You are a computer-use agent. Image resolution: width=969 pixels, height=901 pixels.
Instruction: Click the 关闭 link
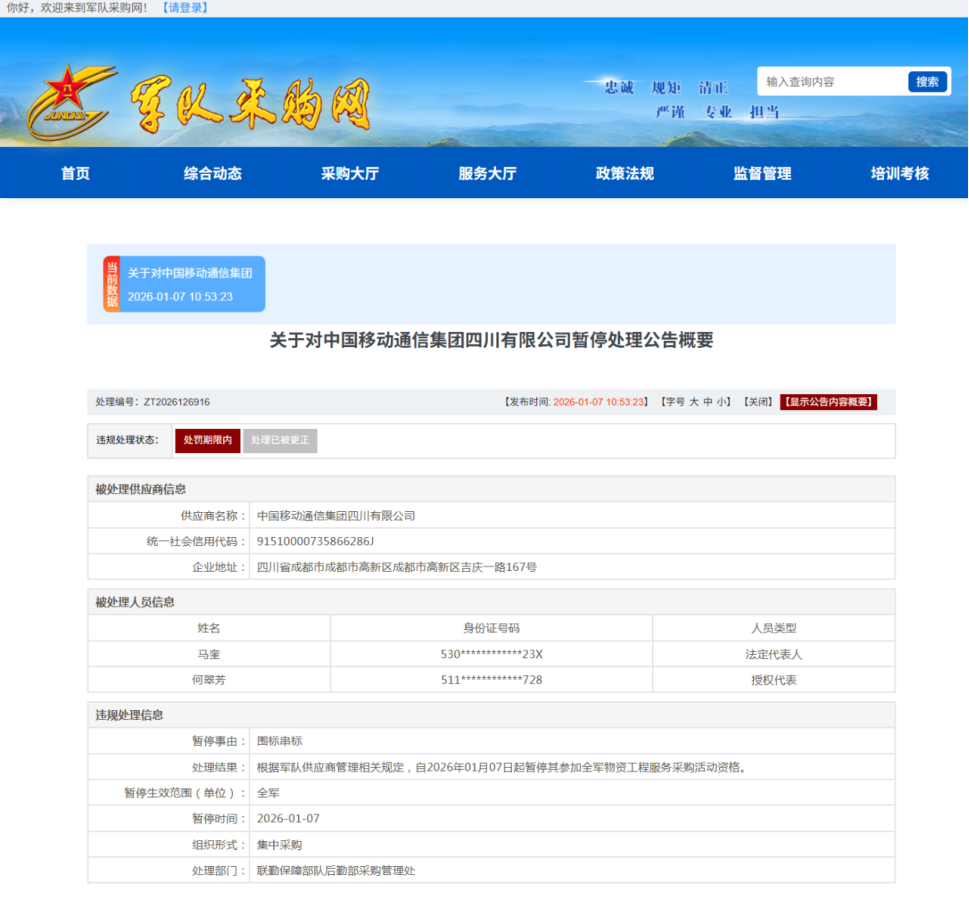tap(758, 402)
